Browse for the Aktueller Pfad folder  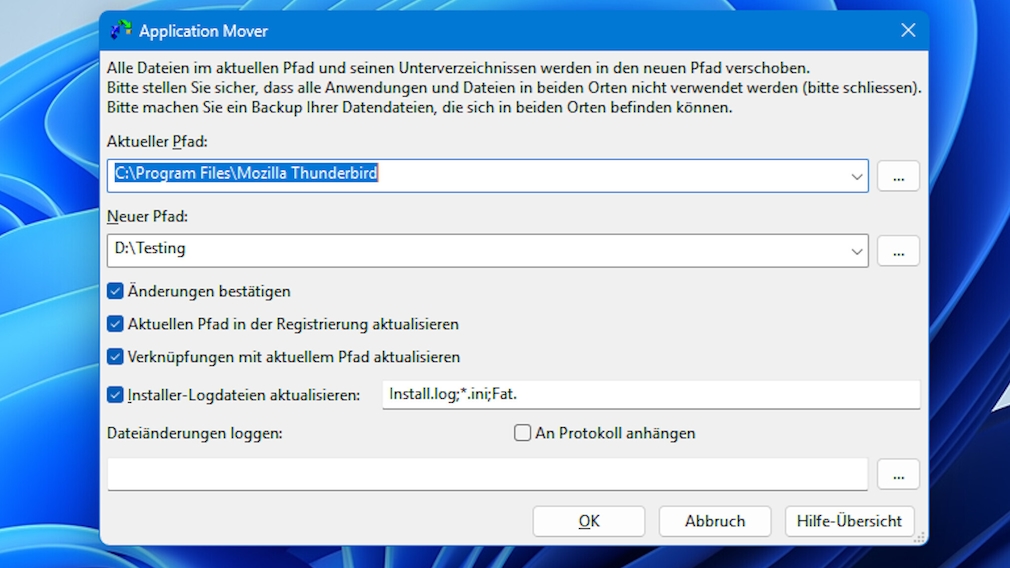click(x=898, y=176)
